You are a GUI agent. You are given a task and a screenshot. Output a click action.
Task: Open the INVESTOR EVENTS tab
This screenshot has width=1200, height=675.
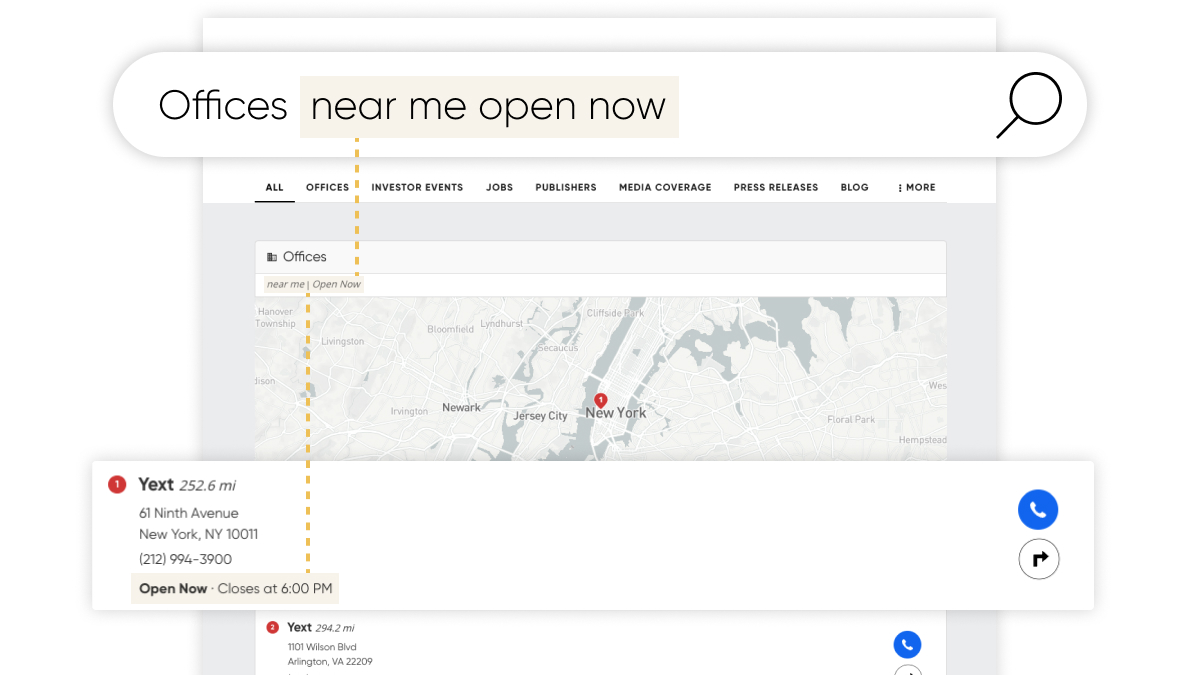417,187
